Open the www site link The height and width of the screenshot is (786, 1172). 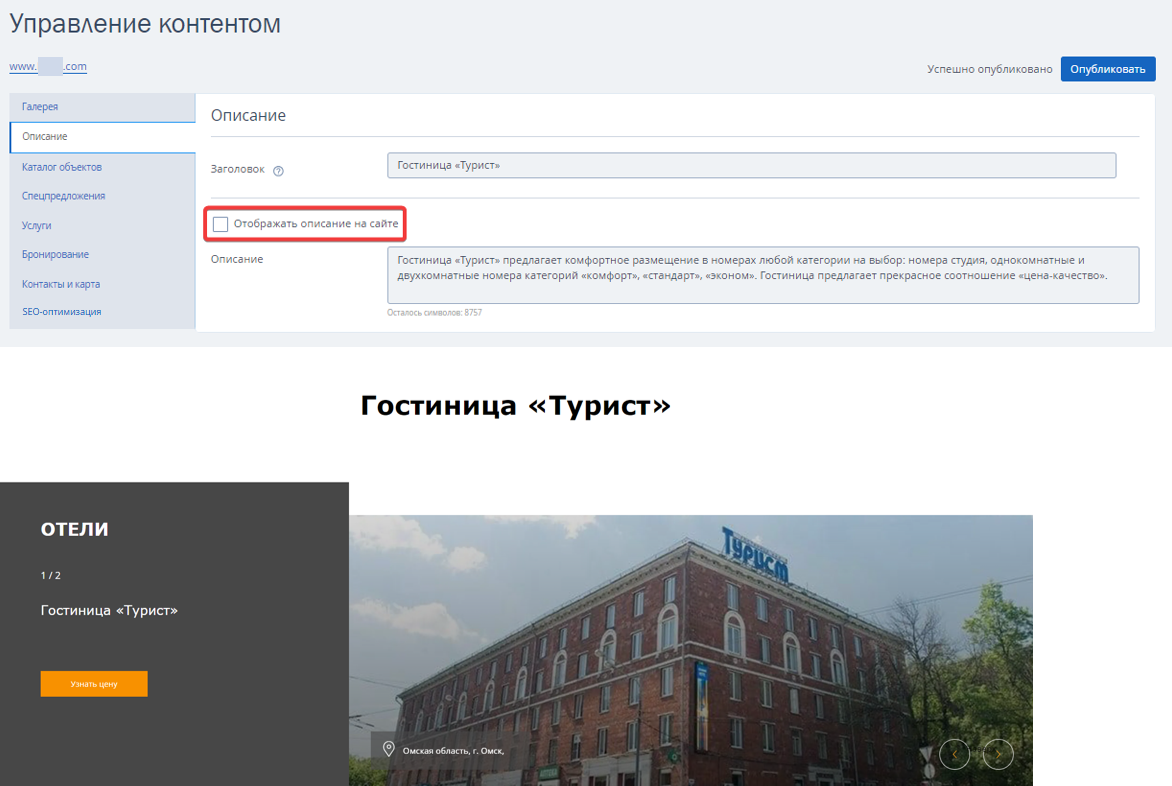click(48, 66)
